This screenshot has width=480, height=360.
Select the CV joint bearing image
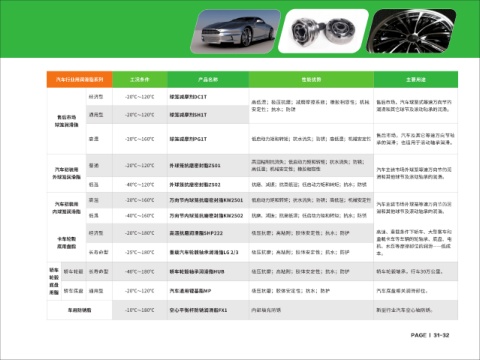point(324,31)
